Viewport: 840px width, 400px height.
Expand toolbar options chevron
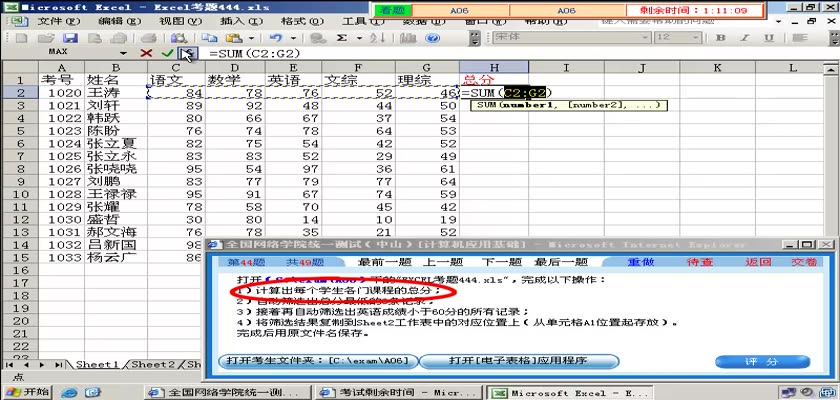point(475,38)
